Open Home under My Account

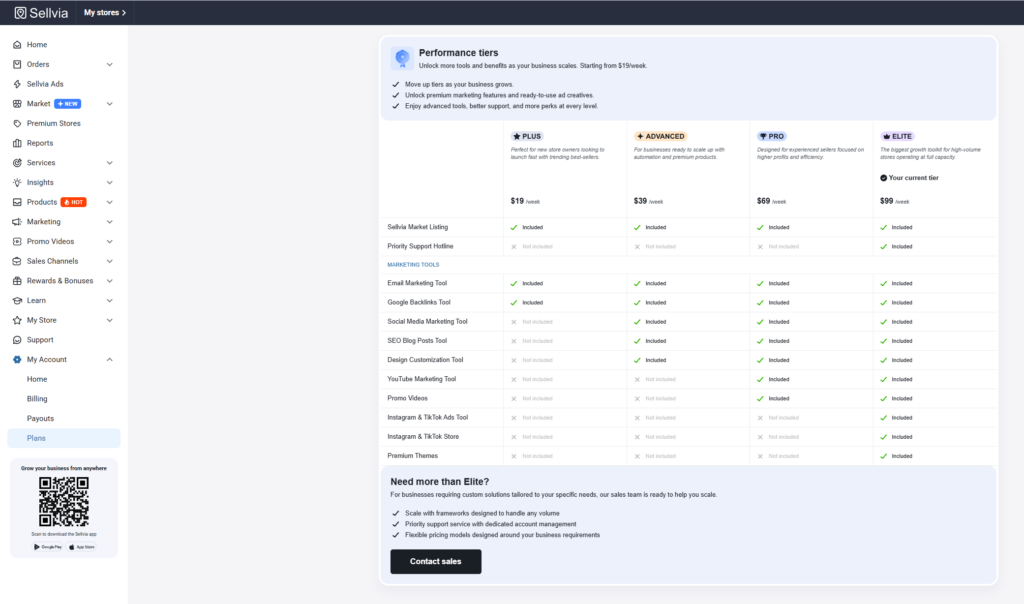click(37, 379)
